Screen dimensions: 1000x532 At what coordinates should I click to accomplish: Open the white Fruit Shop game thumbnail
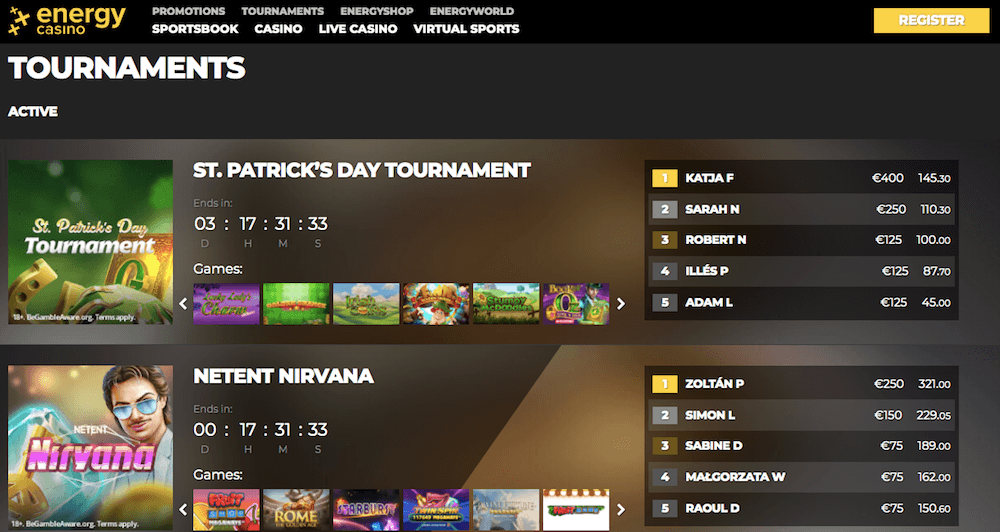coord(576,510)
